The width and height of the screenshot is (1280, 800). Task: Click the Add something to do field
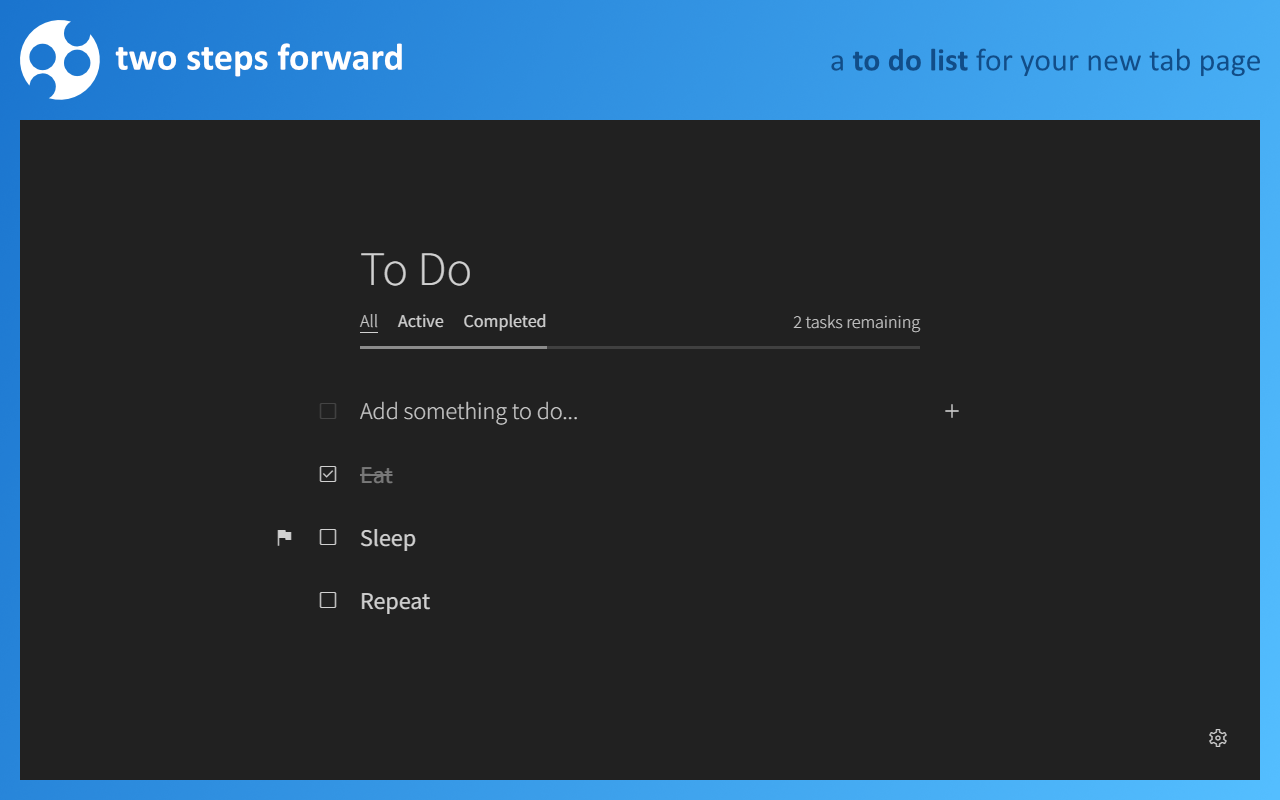coord(469,411)
